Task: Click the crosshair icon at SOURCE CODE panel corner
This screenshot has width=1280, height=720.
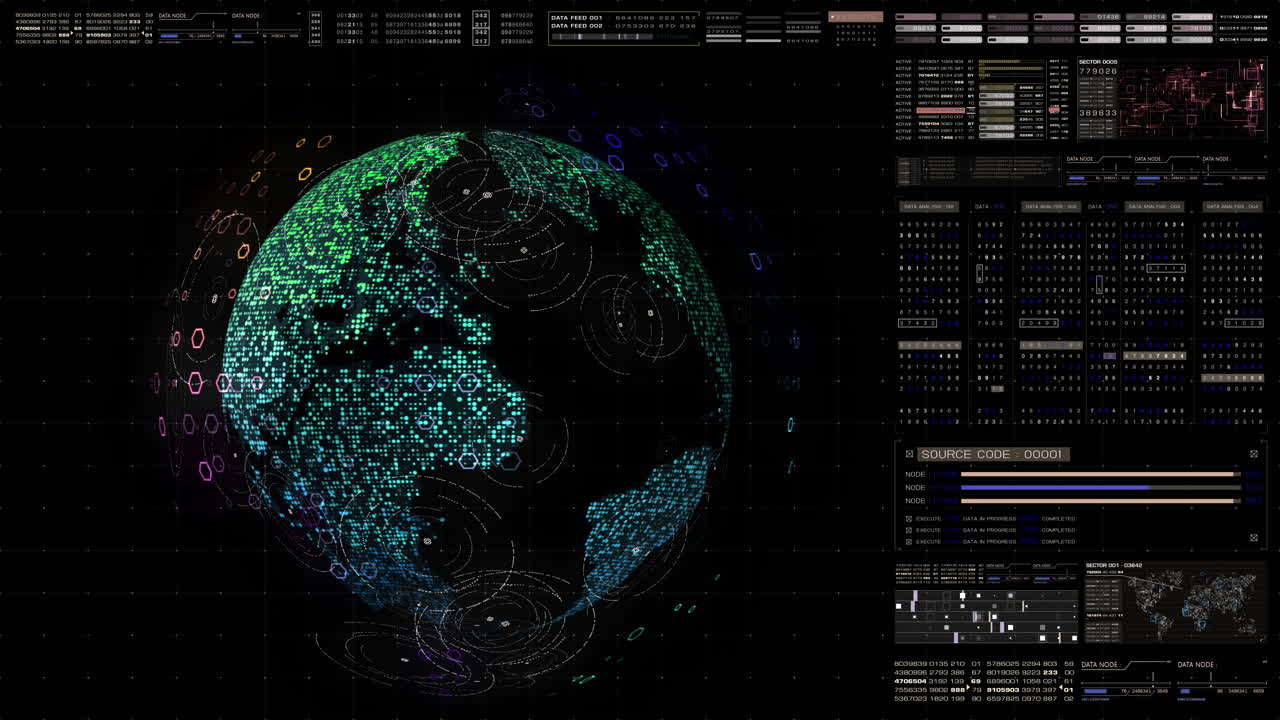Action: point(1255,455)
